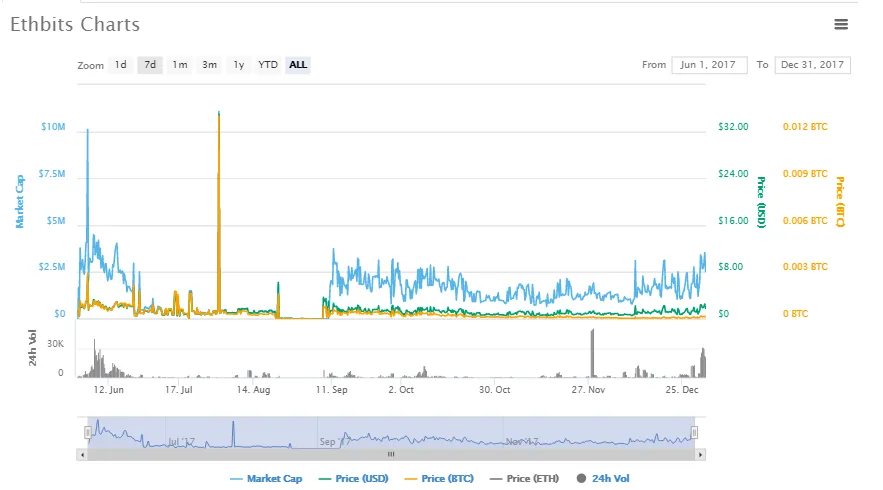This screenshot has width=883, height=490.
Task: Set zoom to 1d
Action: [121, 65]
